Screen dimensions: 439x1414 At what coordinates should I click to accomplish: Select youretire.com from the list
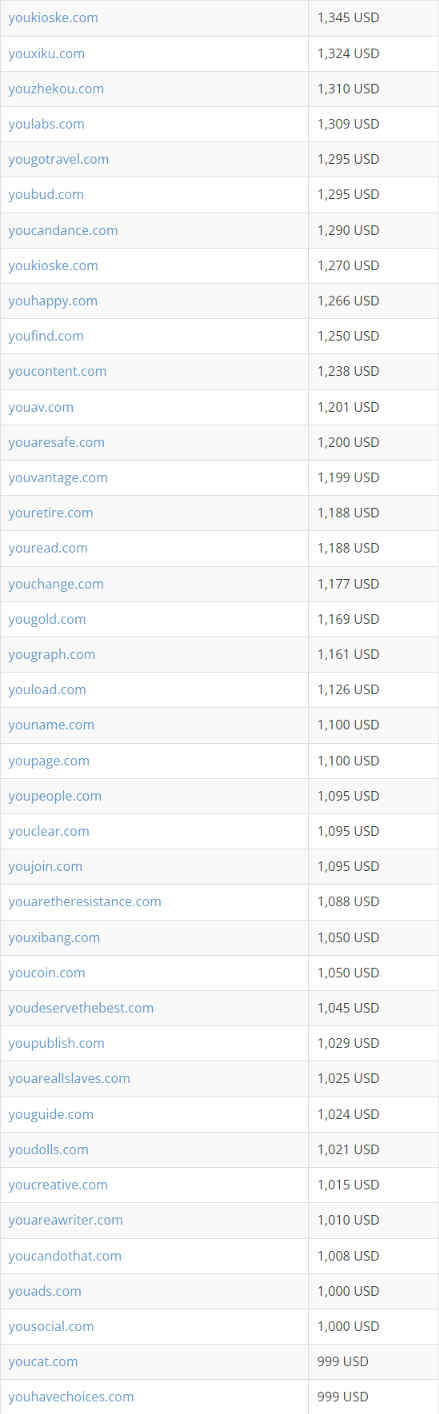point(51,512)
